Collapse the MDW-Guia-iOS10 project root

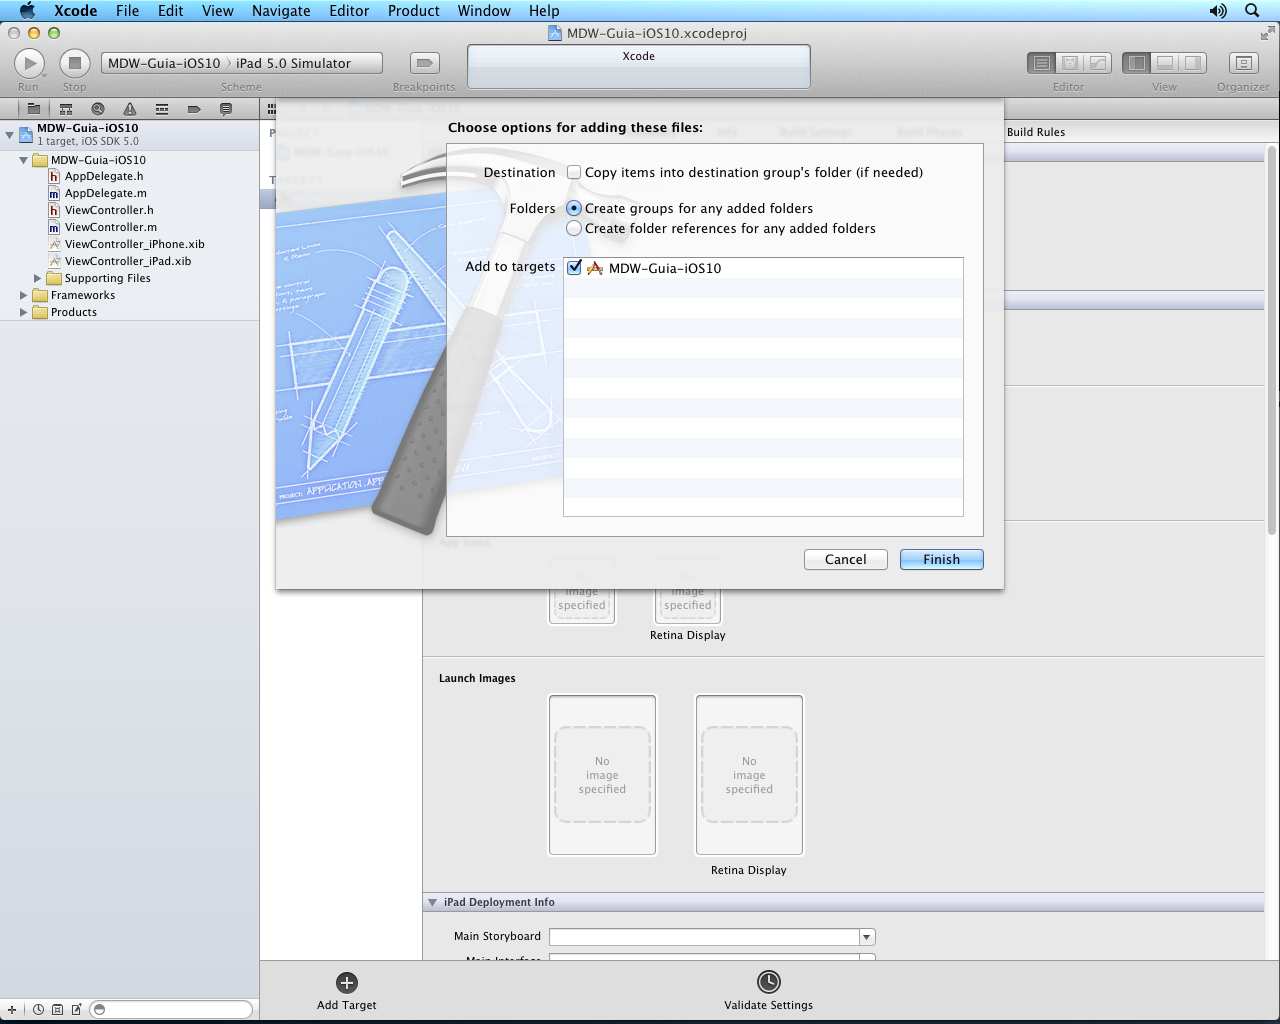9,134
